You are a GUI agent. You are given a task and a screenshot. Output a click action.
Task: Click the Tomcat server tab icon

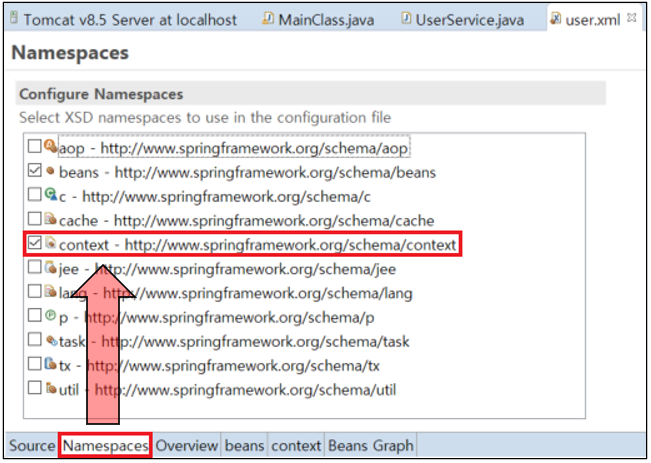pyautogui.click(x=15, y=18)
